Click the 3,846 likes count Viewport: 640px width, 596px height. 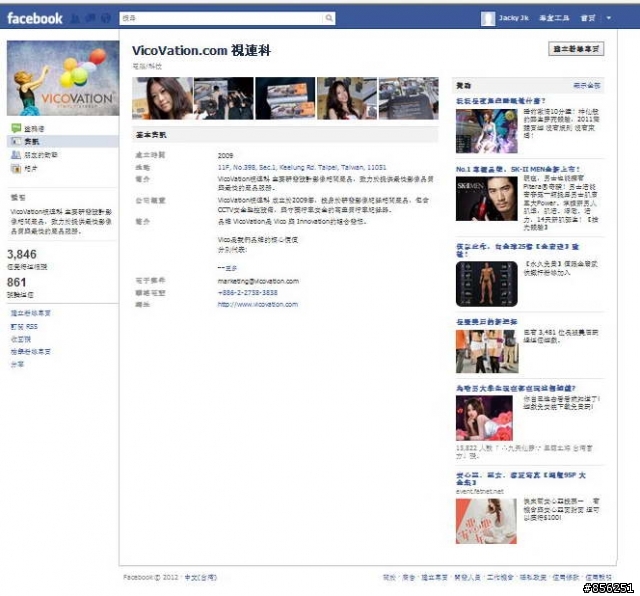pyautogui.click(x=22, y=254)
